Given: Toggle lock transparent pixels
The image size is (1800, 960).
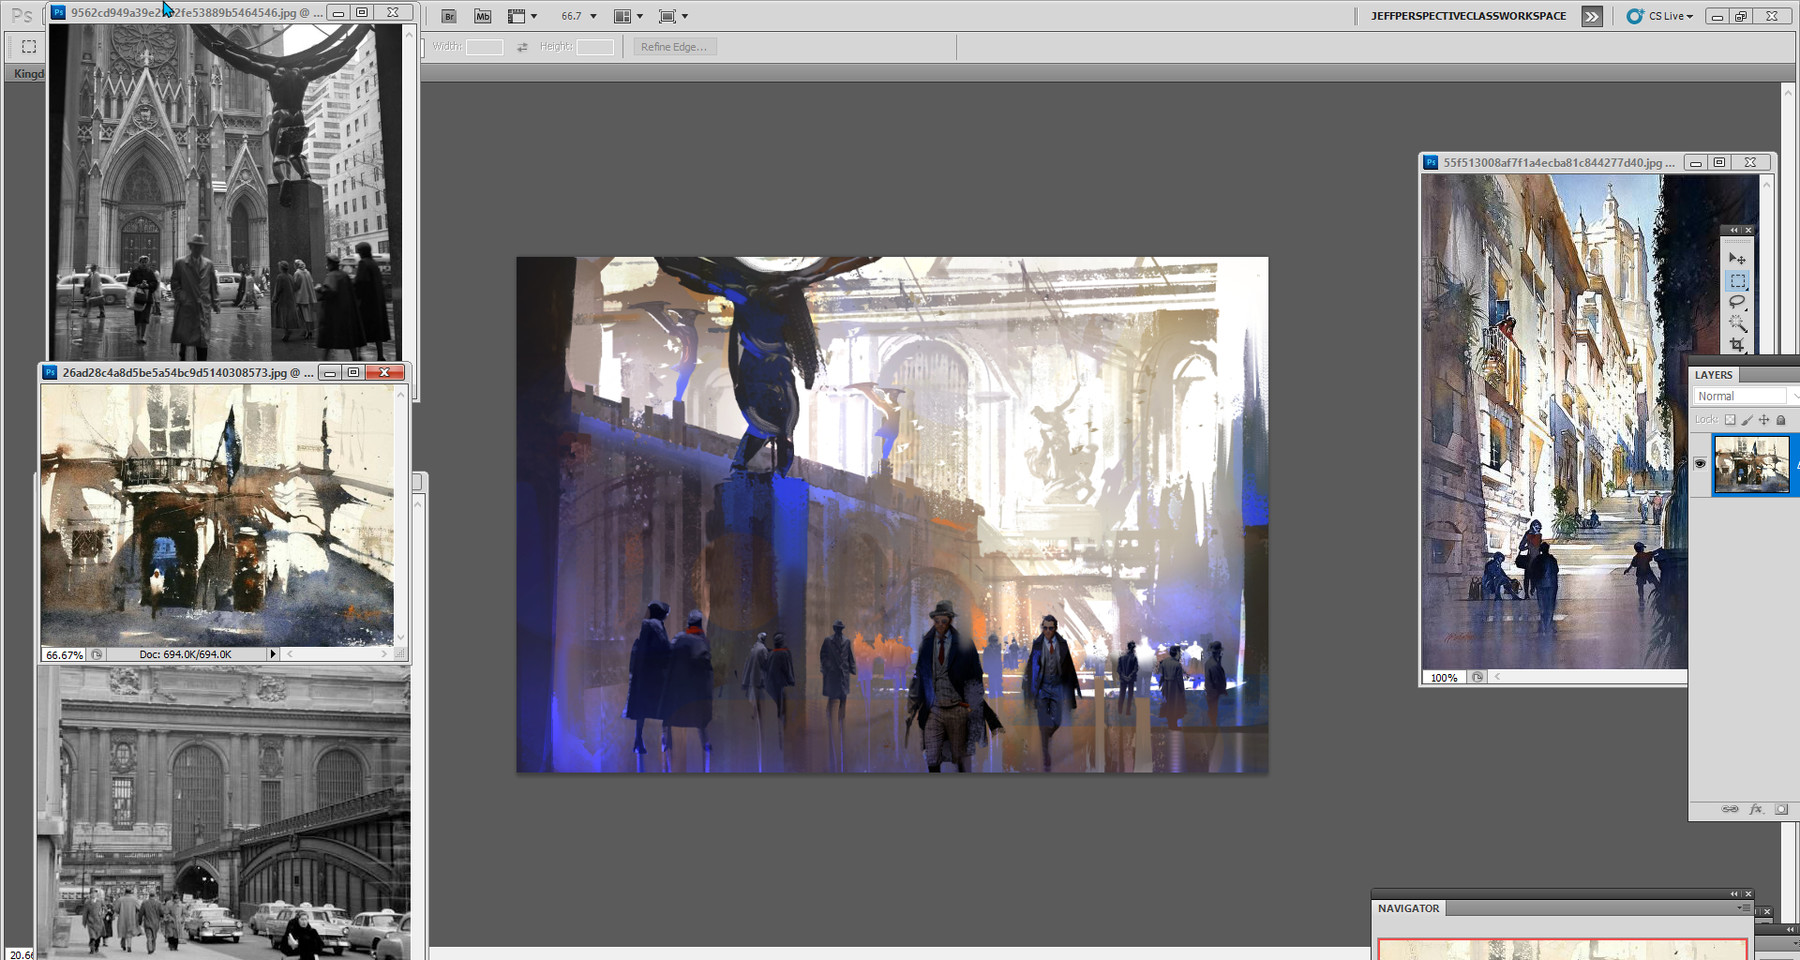Looking at the screenshot, I should point(1730,420).
